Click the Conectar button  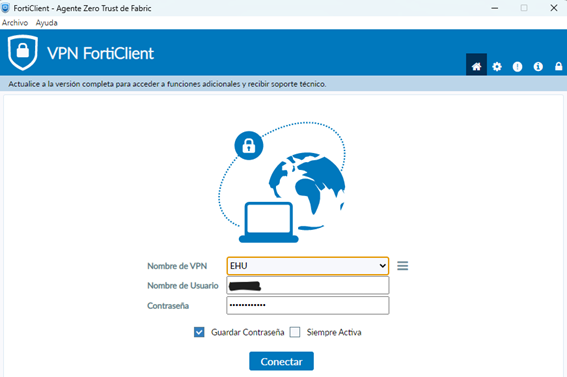tap(281, 361)
